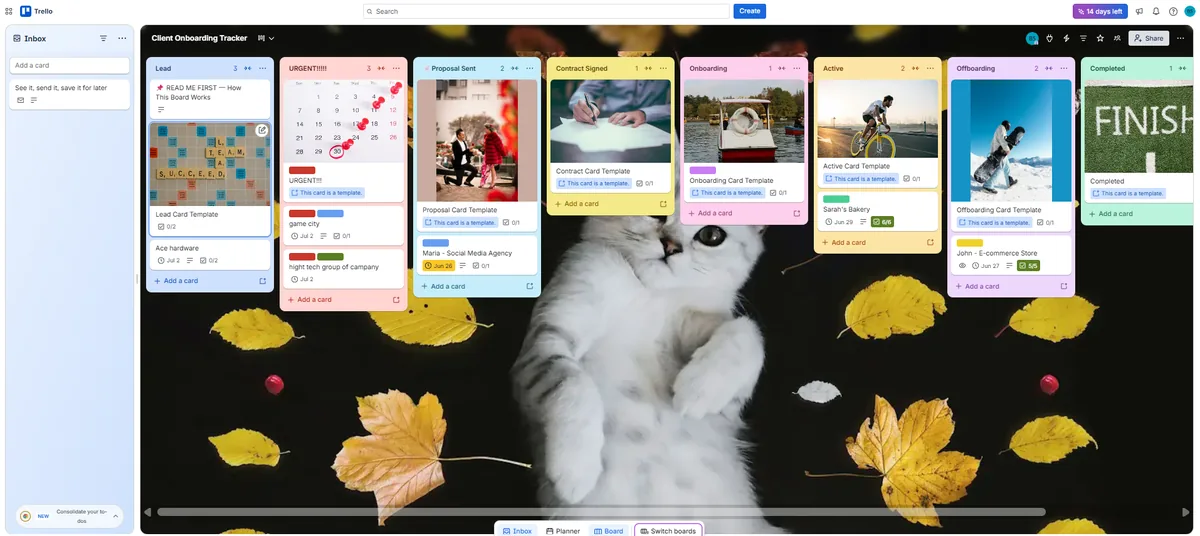Click the Inbox Add a card field
The height and width of the screenshot is (536, 1200).
[x=70, y=65]
